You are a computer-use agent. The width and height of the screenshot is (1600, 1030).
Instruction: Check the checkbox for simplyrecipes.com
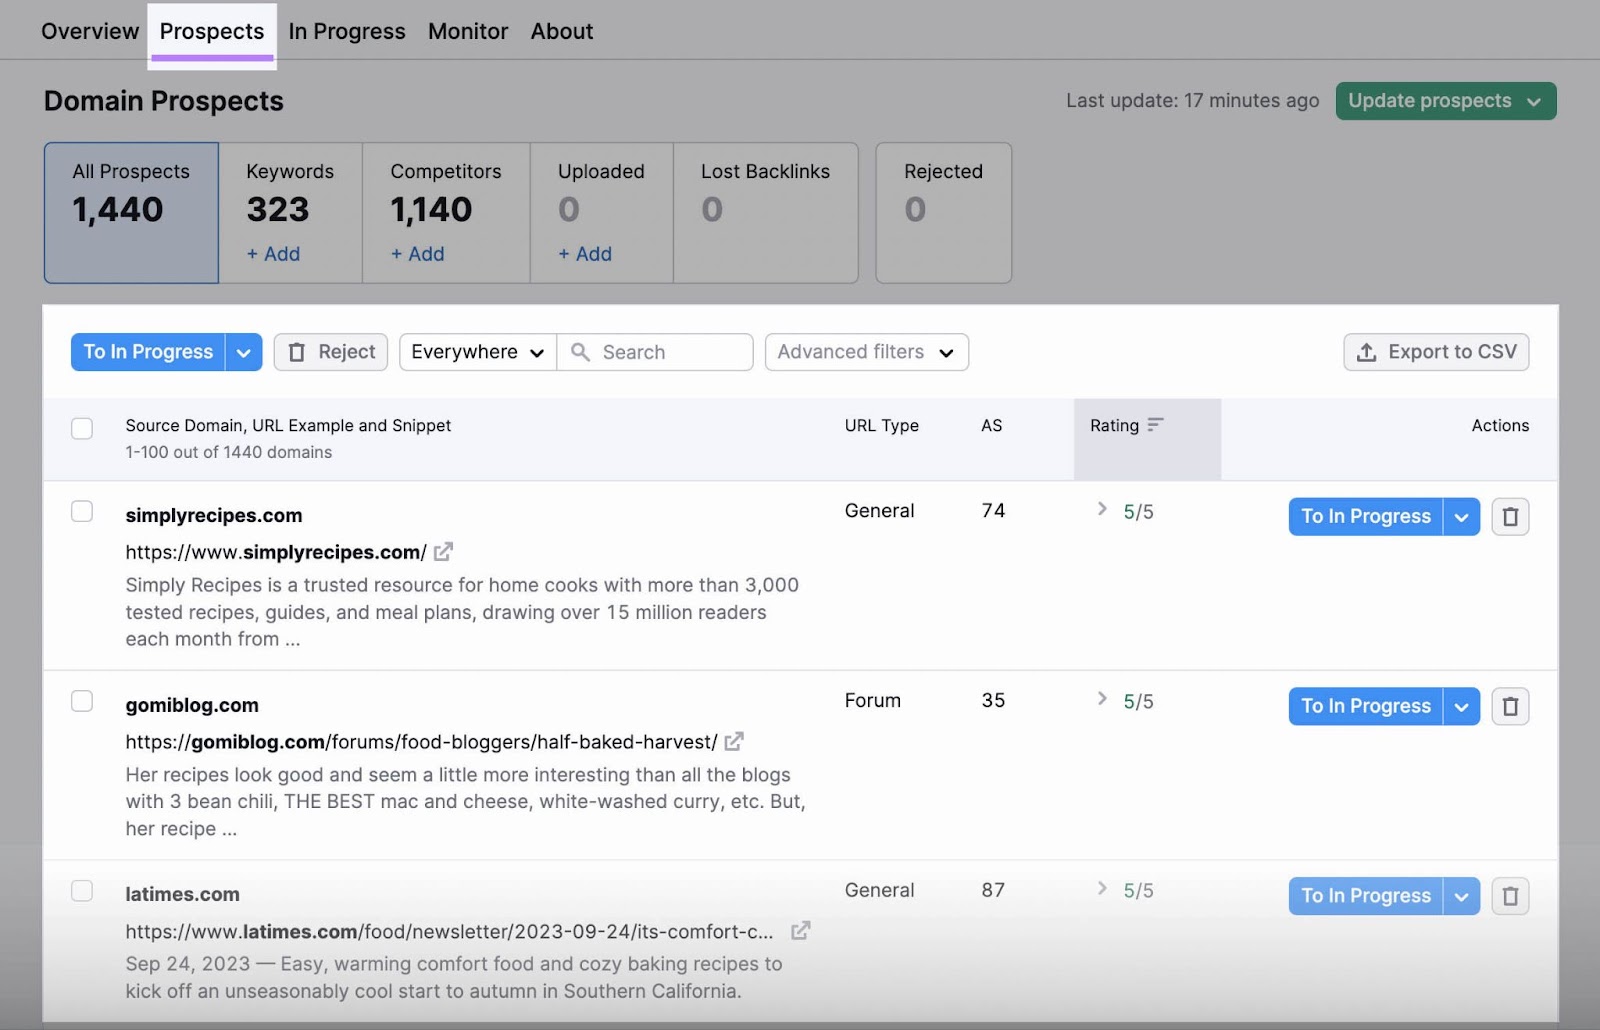pyautogui.click(x=82, y=511)
